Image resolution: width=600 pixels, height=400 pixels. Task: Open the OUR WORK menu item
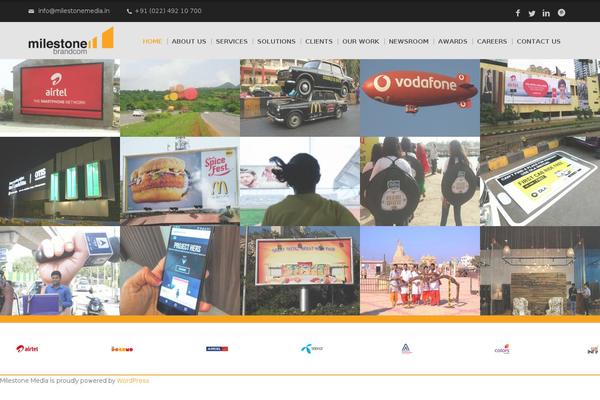(x=360, y=41)
